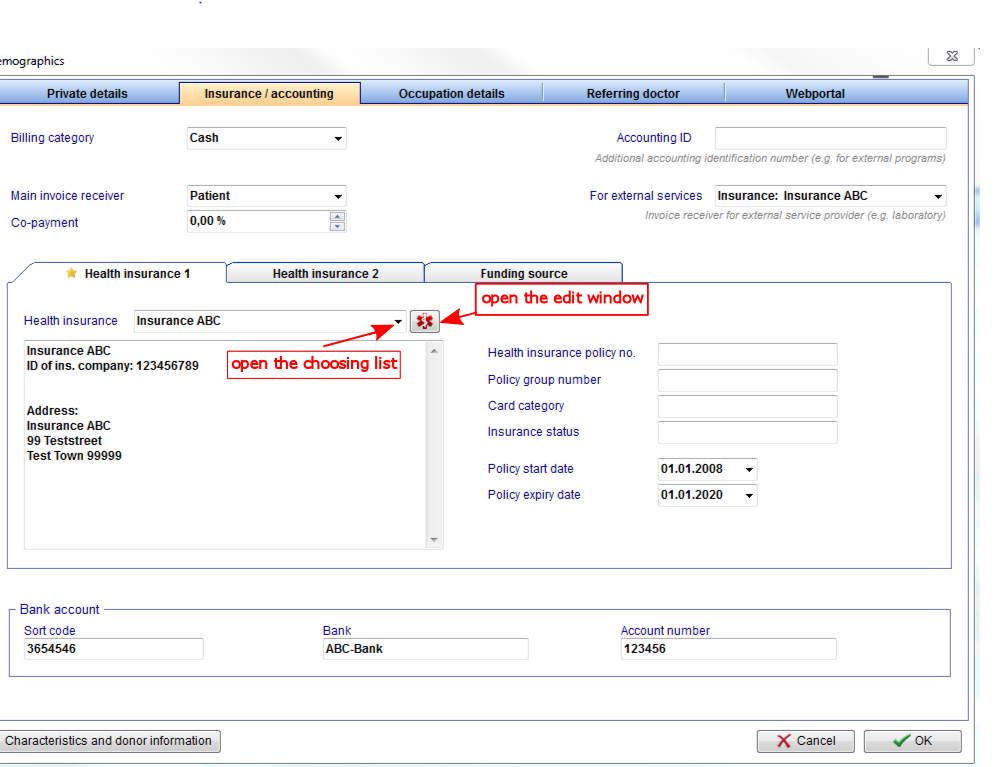Open Characteristics and donor information
998x767 pixels.
click(109, 741)
